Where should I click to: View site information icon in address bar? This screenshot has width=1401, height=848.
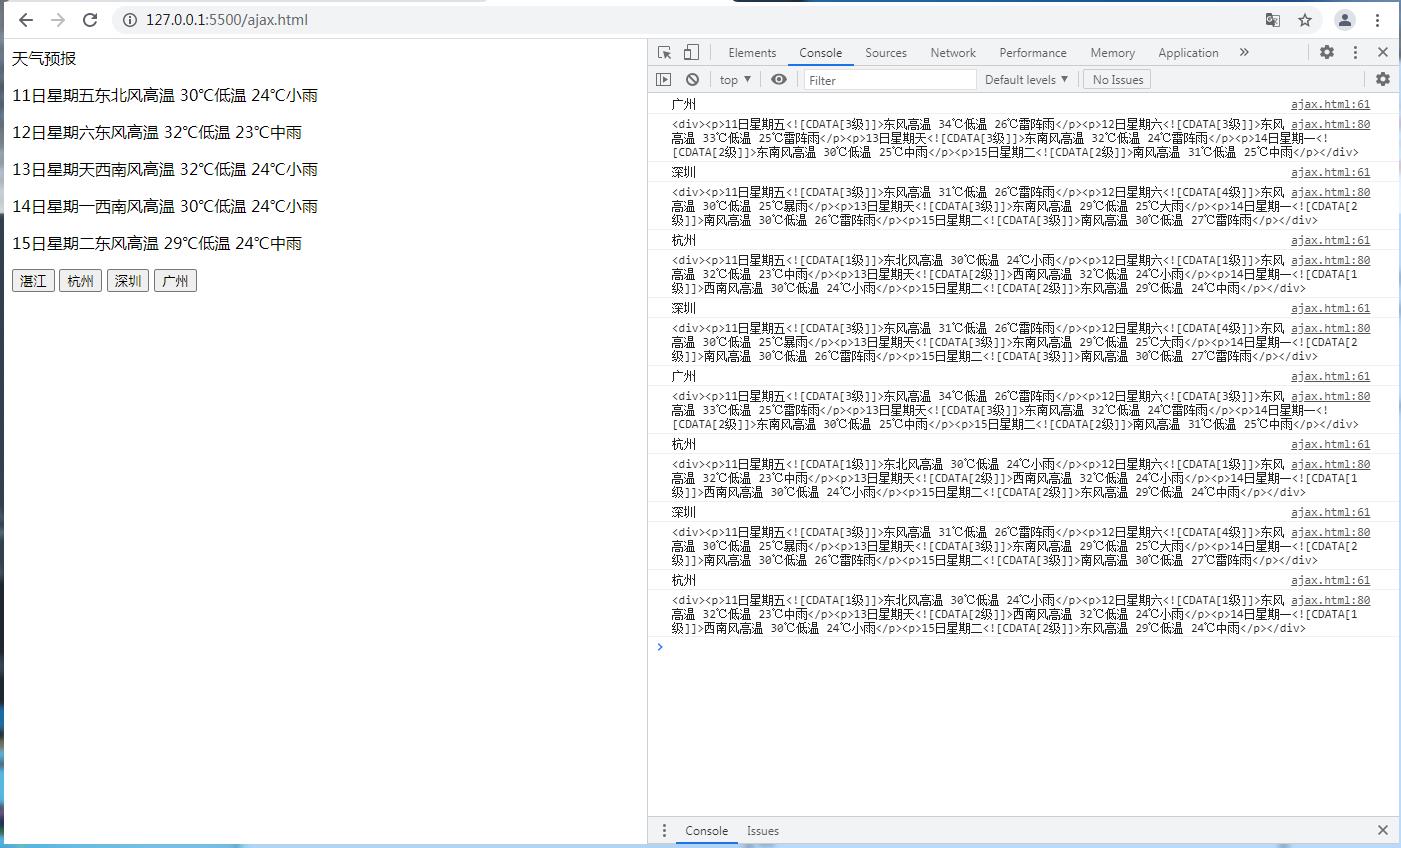(129, 20)
